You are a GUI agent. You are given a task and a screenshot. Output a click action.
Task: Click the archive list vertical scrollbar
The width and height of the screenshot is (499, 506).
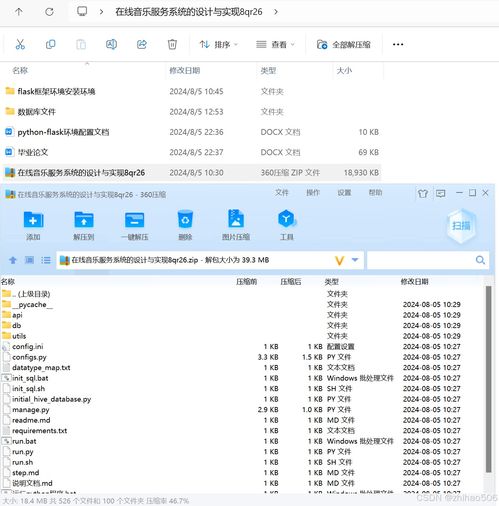tap(488, 379)
